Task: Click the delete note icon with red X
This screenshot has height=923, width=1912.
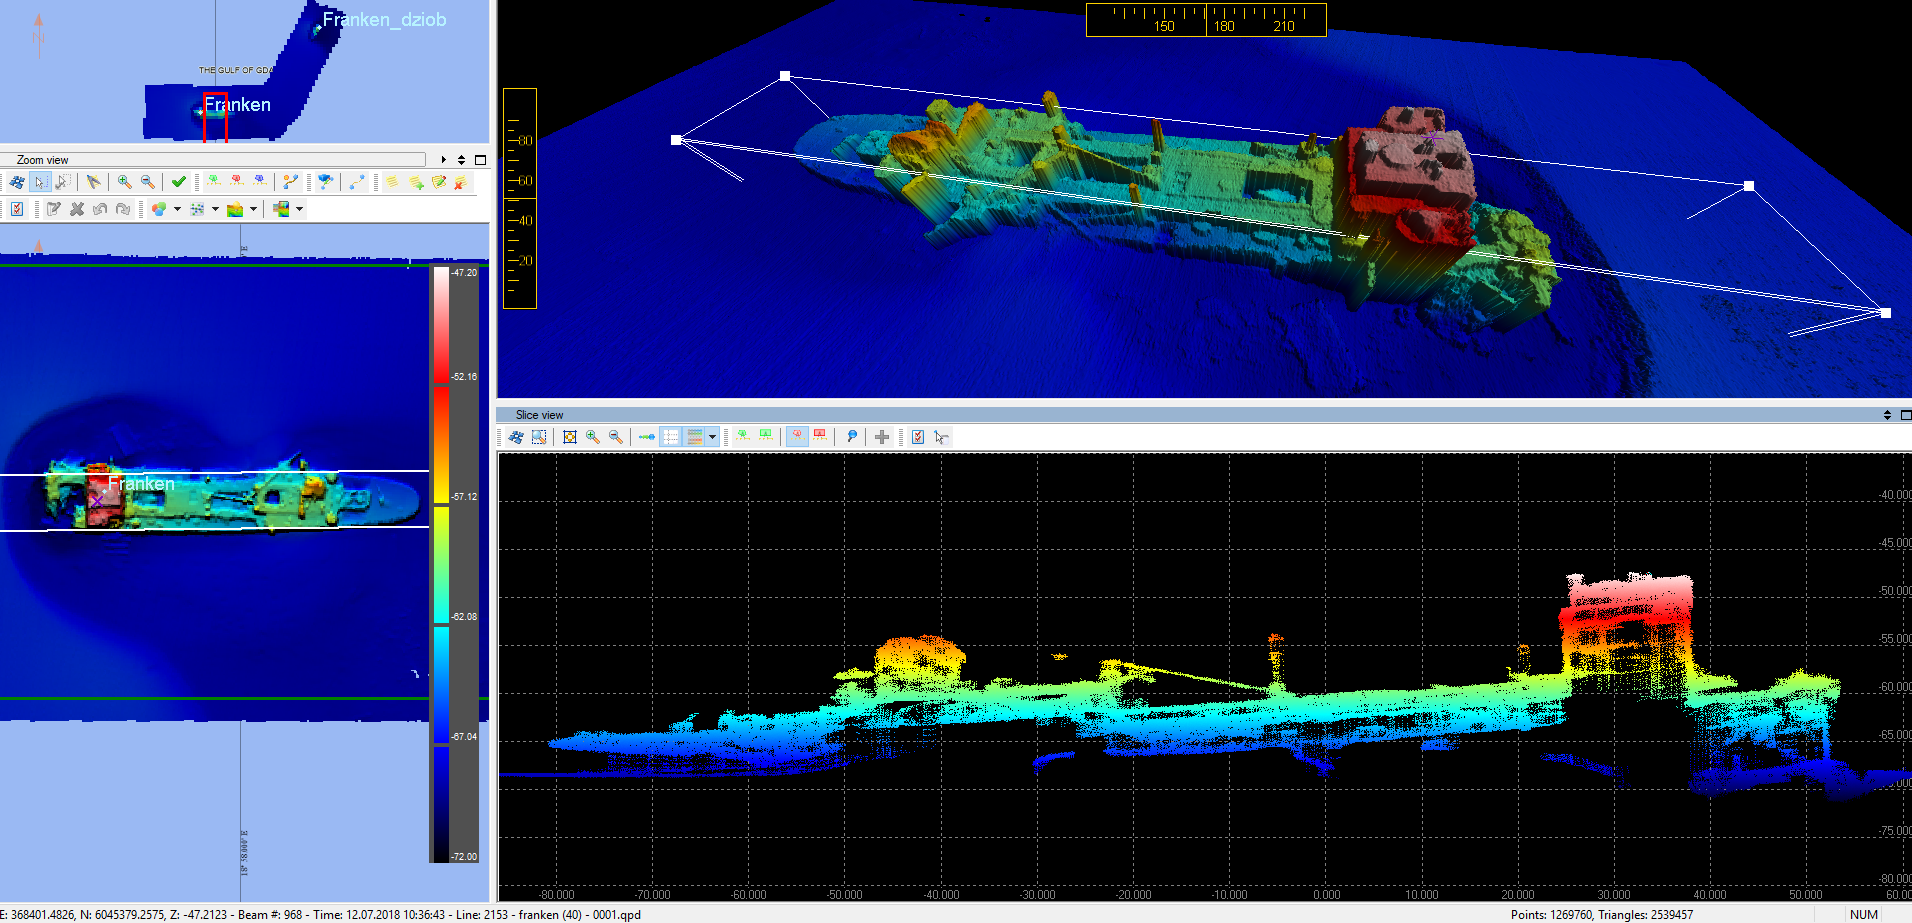Action: 461,182
